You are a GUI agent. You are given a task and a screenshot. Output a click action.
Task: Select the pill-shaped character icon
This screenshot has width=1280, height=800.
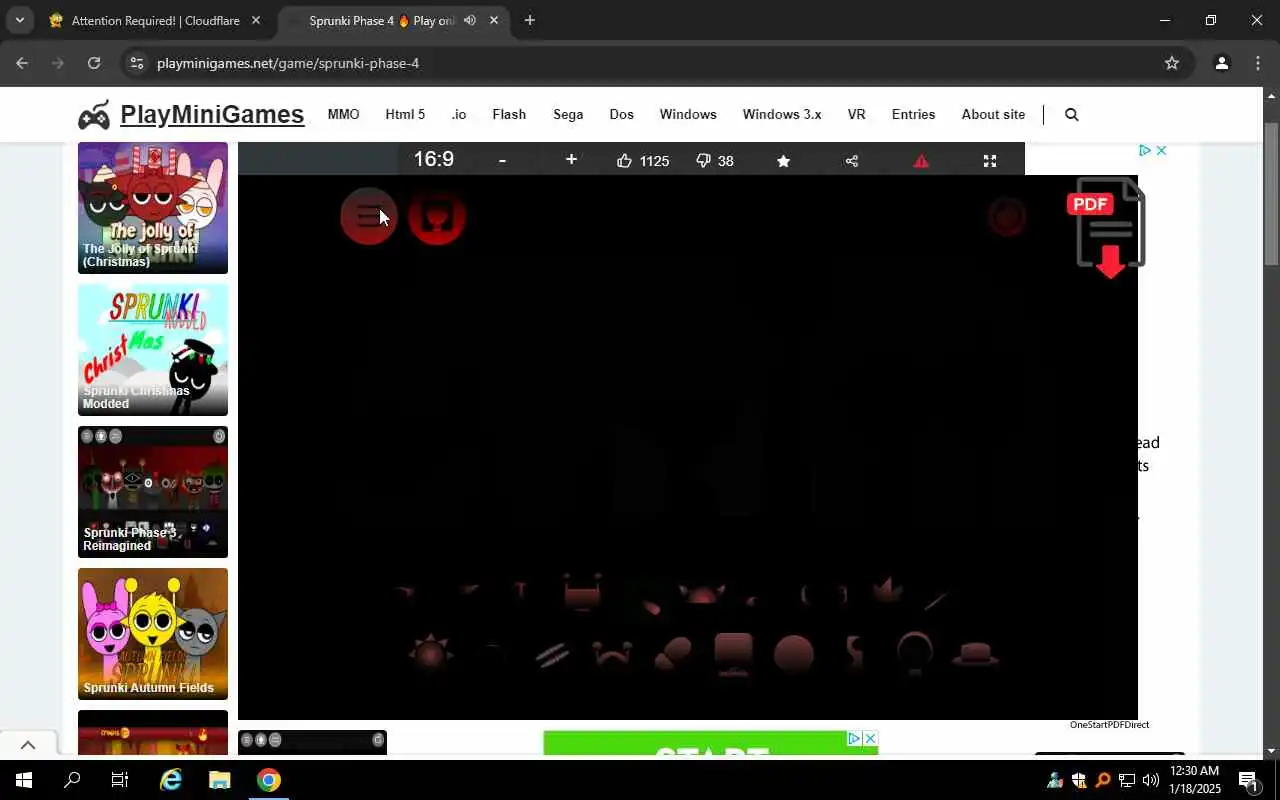[x=672, y=653]
